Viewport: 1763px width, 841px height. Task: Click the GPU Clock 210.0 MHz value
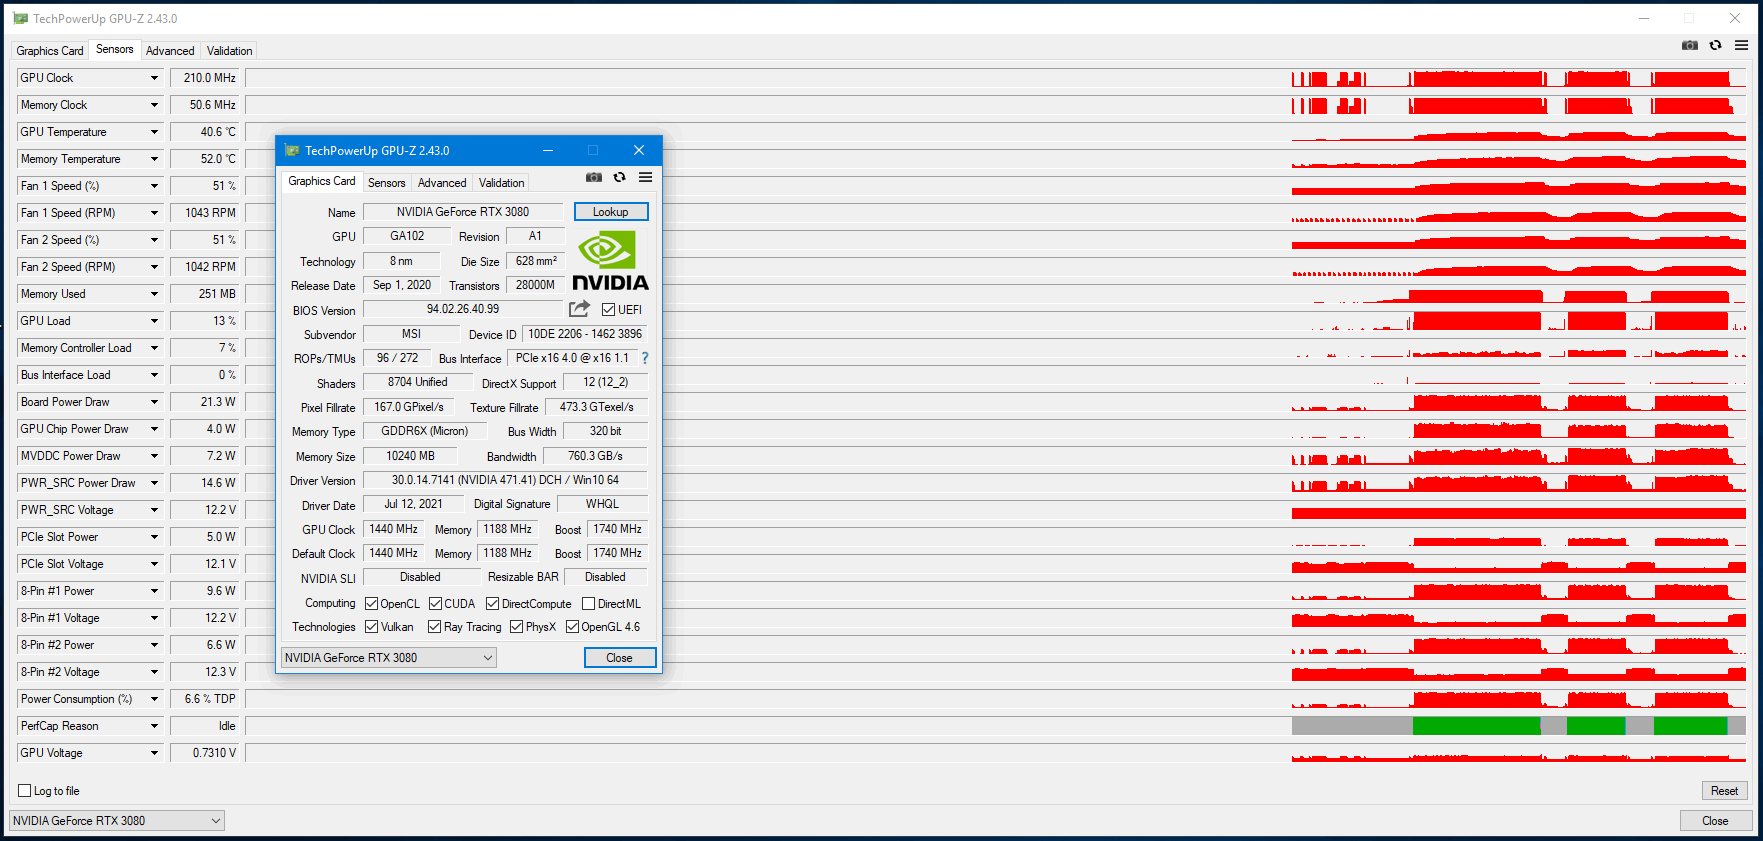205,78
